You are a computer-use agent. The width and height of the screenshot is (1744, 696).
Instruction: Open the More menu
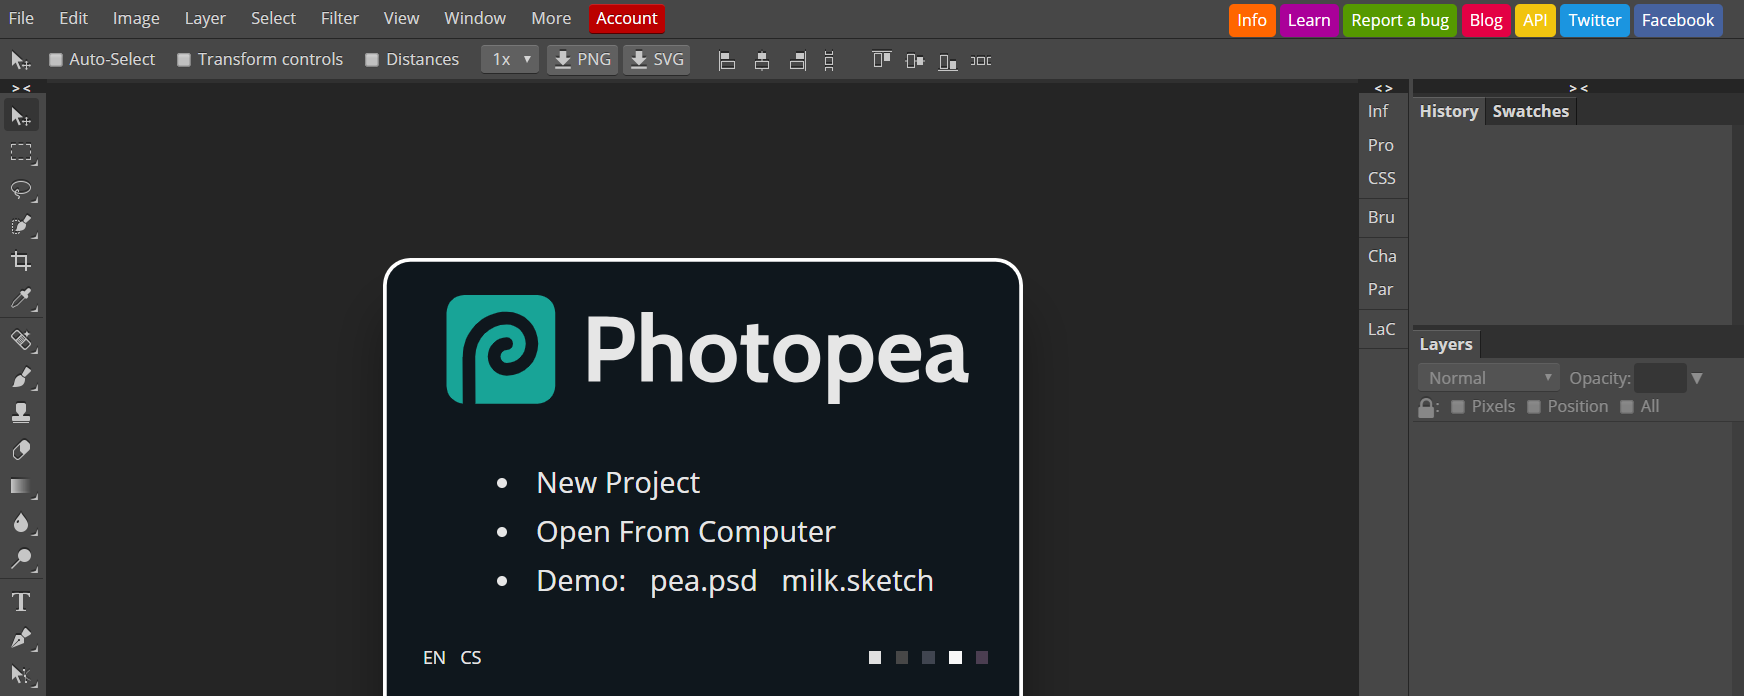point(551,18)
